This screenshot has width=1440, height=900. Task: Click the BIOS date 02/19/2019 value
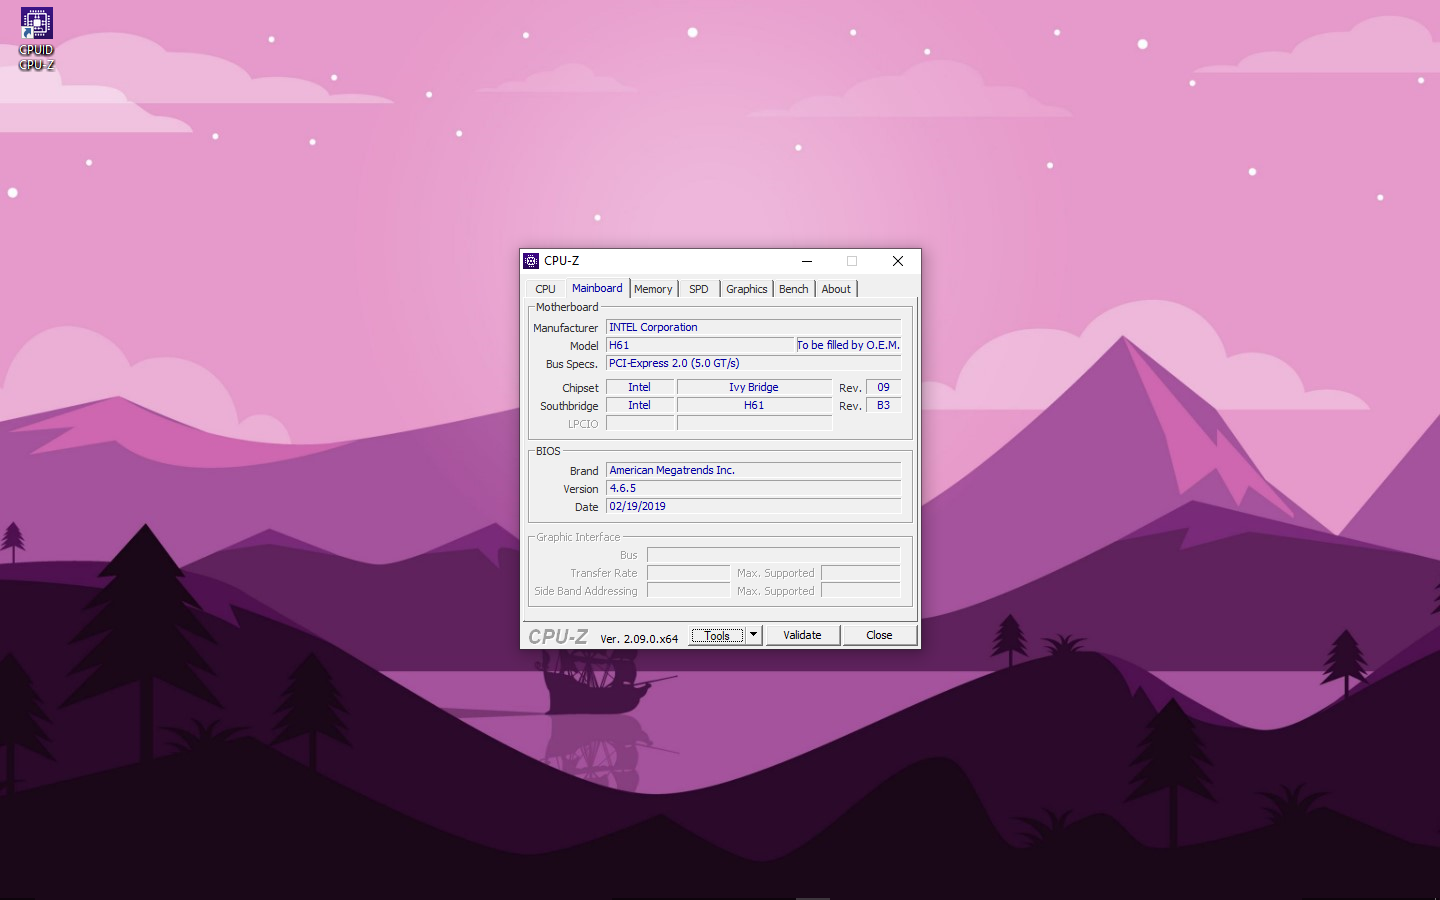[x=753, y=506]
